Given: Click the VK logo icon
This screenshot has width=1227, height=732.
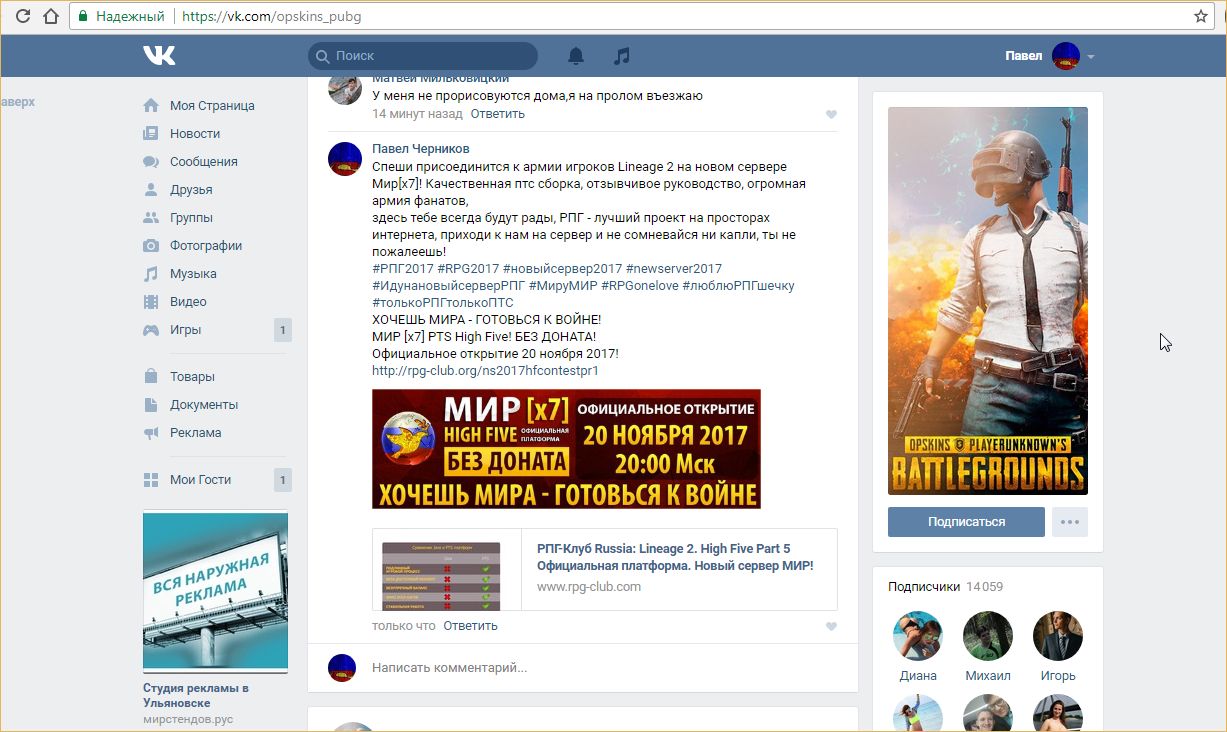Looking at the screenshot, I should coord(159,56).
